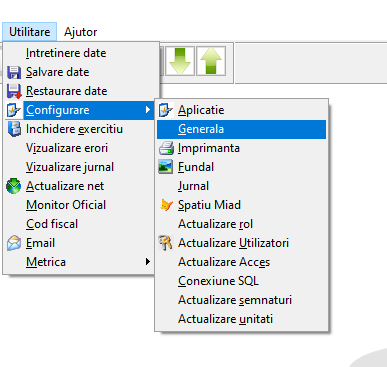Click the Aplicatie icon
The width and height of the screenshot is (387, 367).
(166, 110)
